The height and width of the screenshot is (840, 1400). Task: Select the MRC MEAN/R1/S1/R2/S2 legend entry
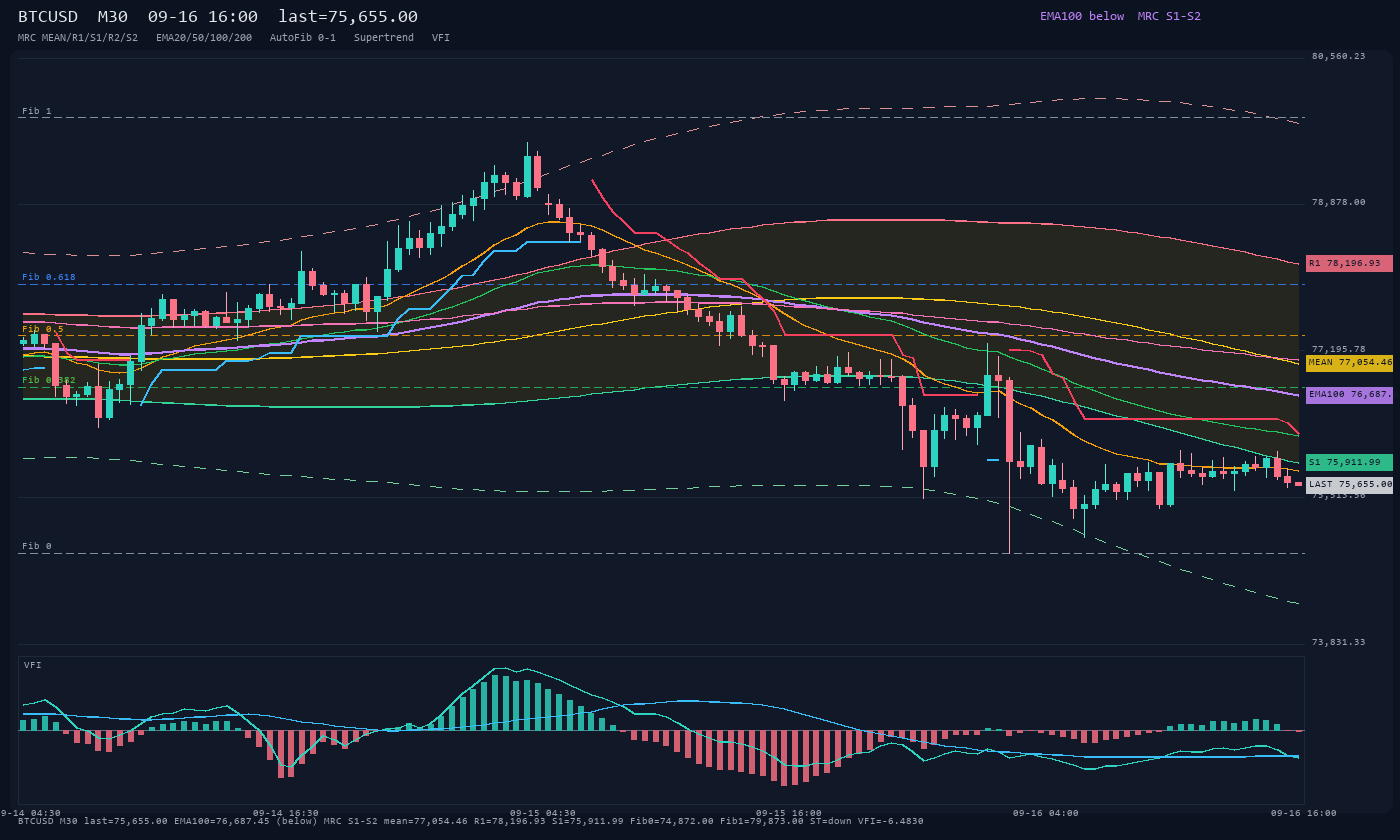tap(78, 38)
